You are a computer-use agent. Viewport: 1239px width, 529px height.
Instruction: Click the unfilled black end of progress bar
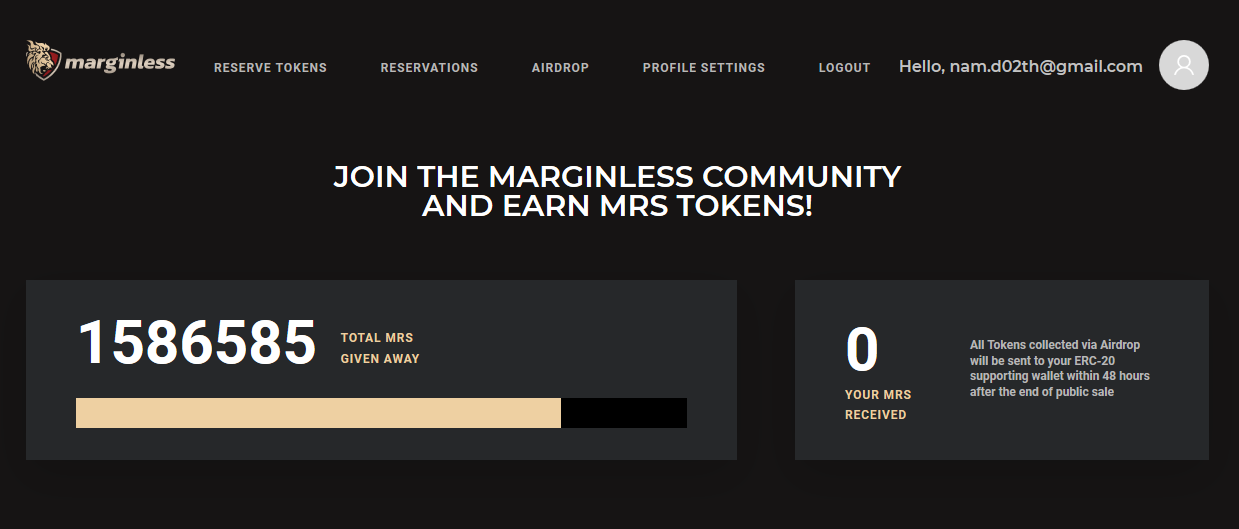pos(624,413)
